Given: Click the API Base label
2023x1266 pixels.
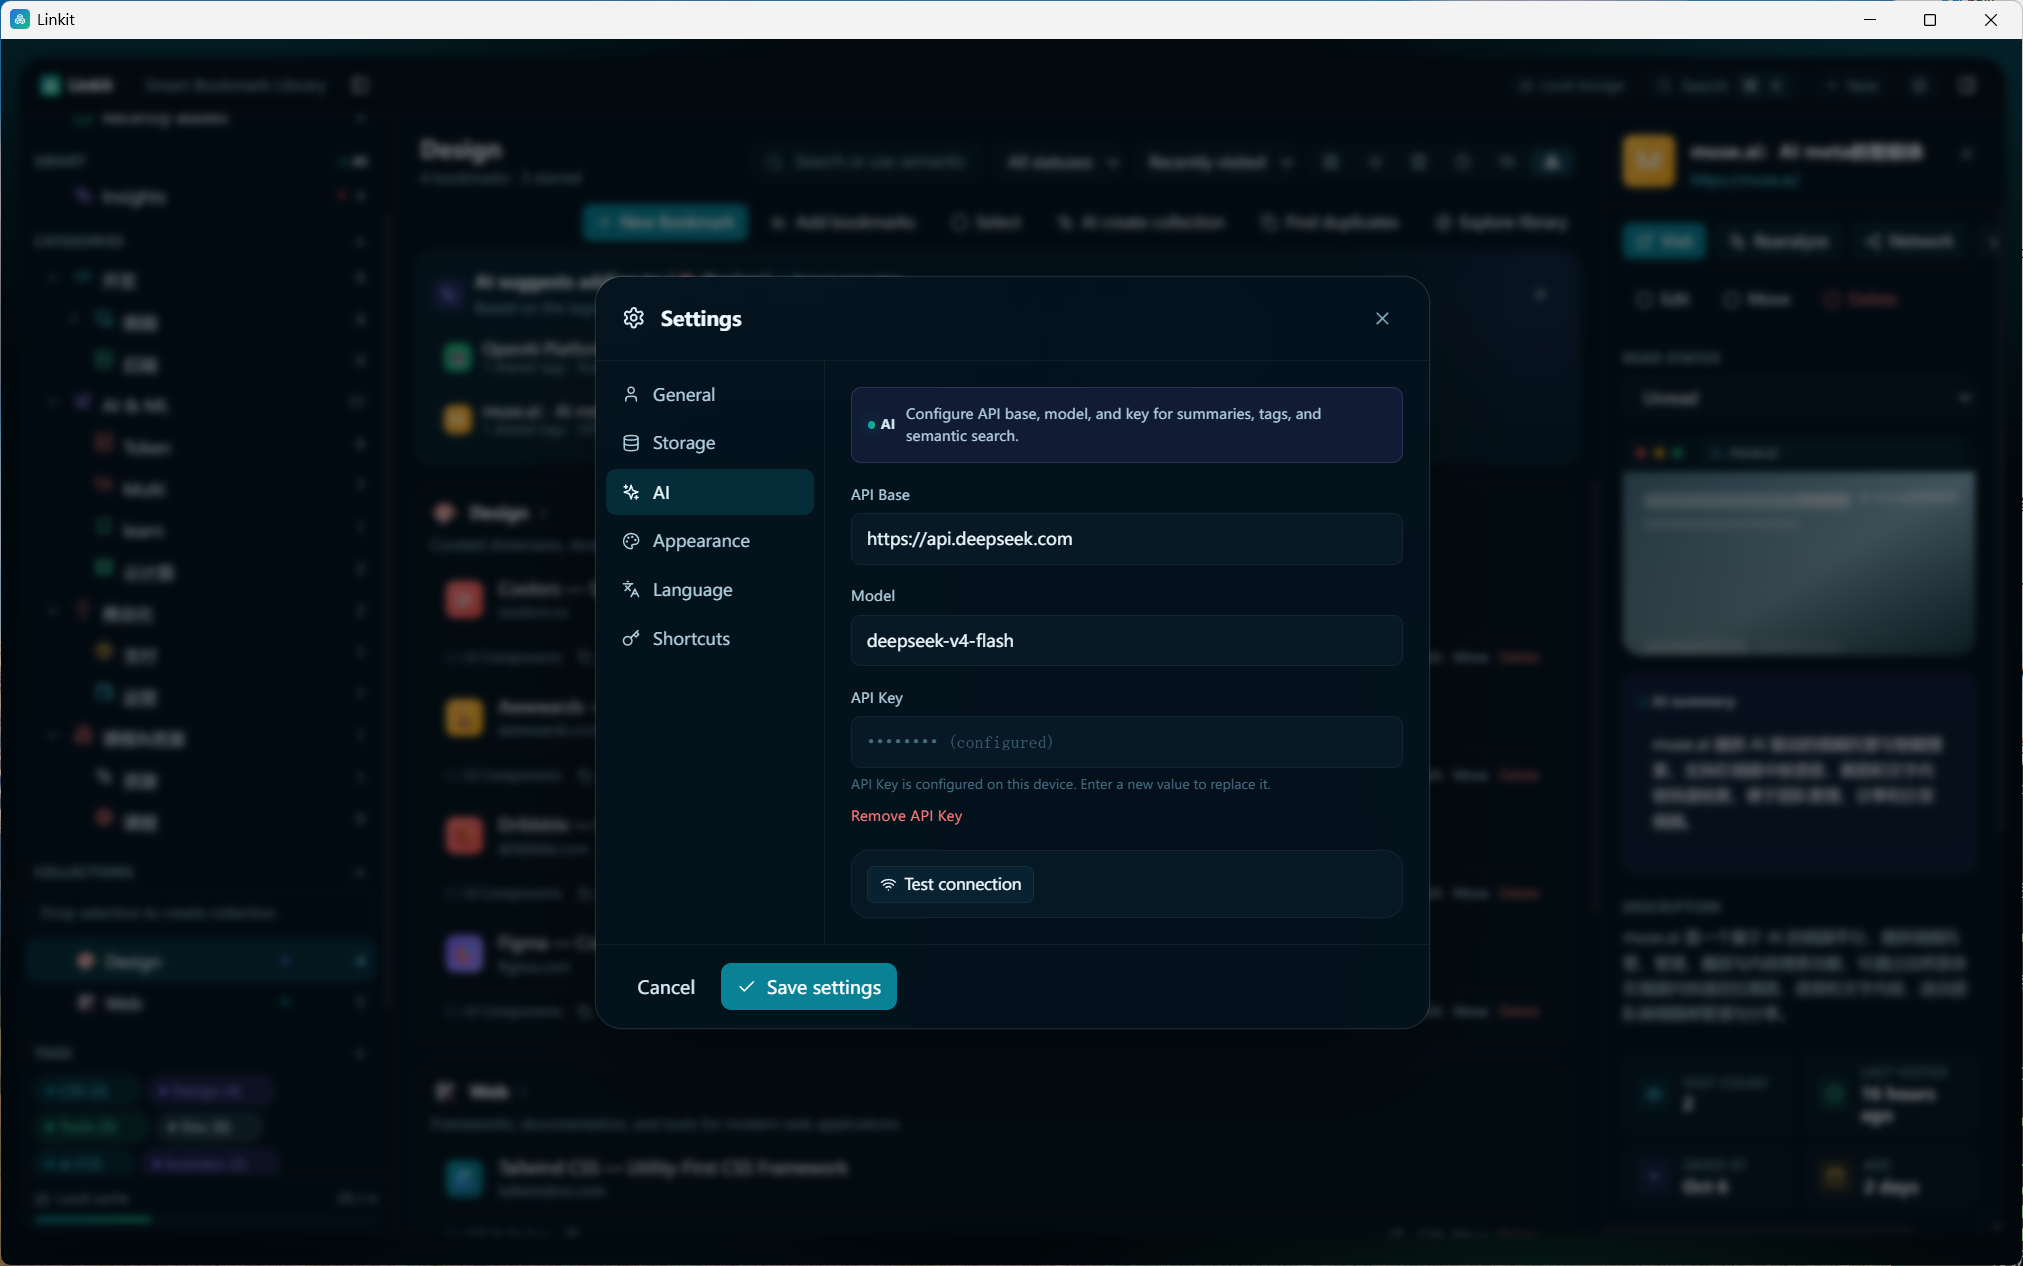Looking at the screenshot, I should coord(880,494).
